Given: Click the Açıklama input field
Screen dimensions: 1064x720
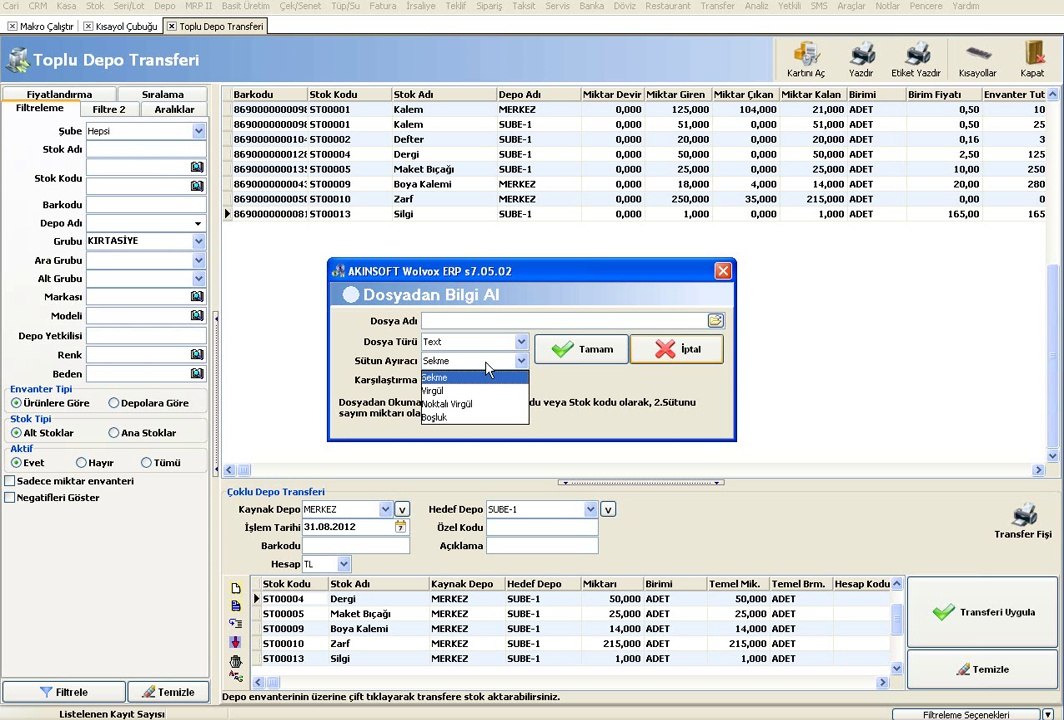Looking at the screenshot, I should click(x=542, y=546).
